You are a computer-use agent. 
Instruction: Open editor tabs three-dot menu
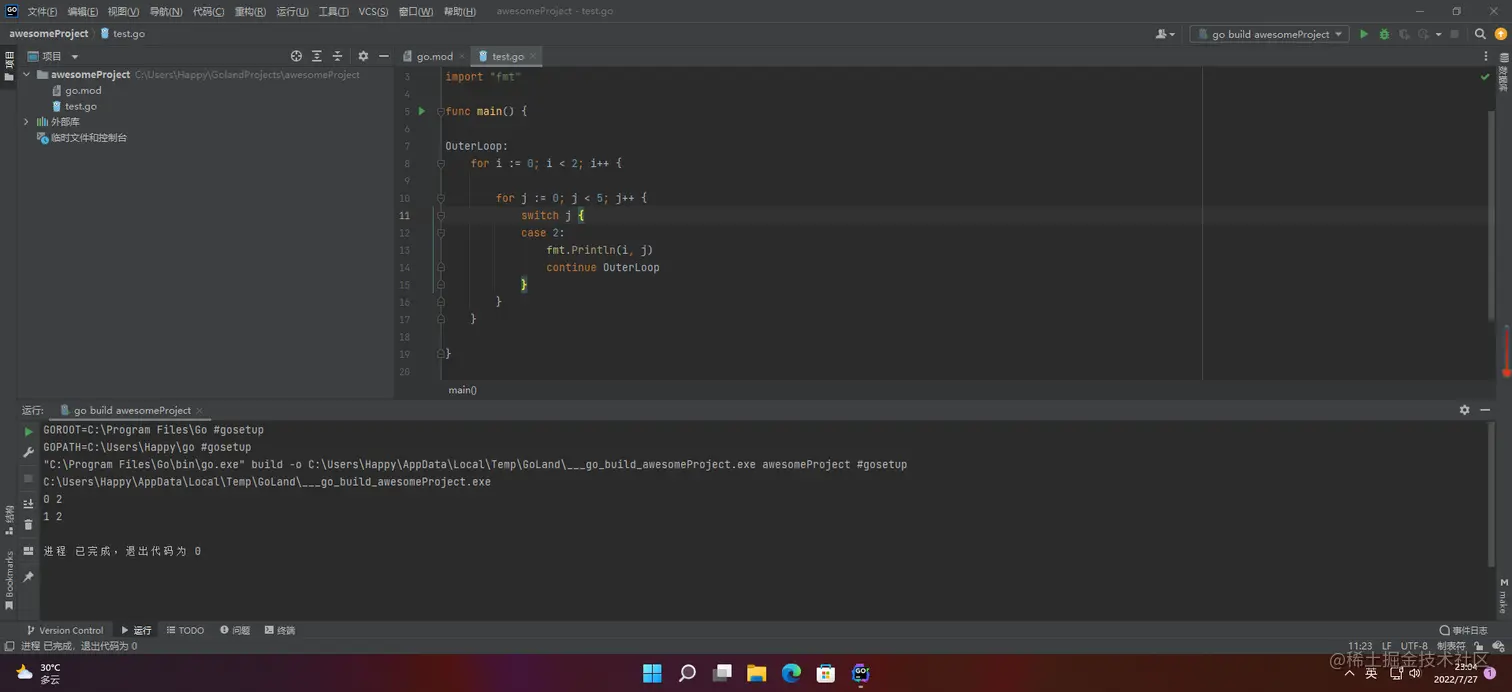pyautogui.click(x=1485, y=57)
